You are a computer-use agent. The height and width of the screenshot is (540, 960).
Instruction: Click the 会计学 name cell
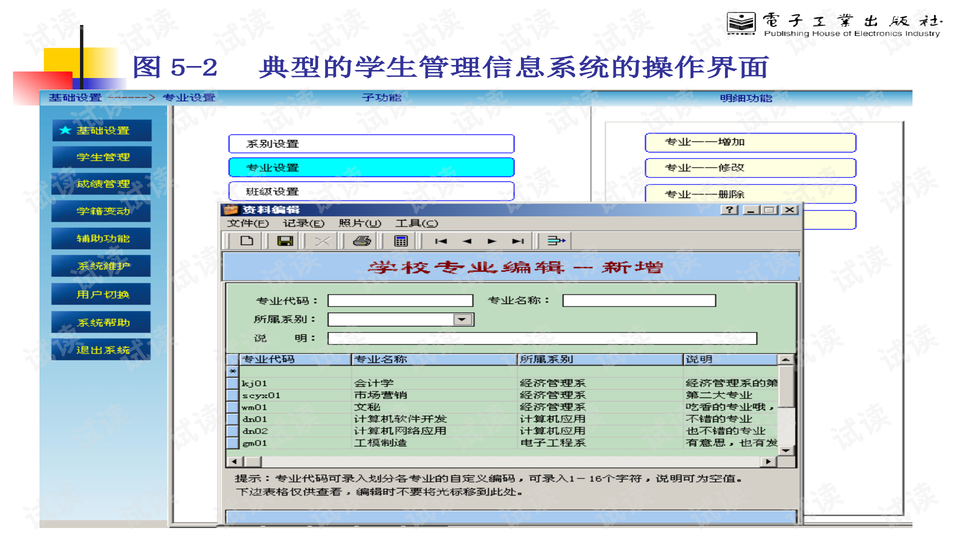435,383
